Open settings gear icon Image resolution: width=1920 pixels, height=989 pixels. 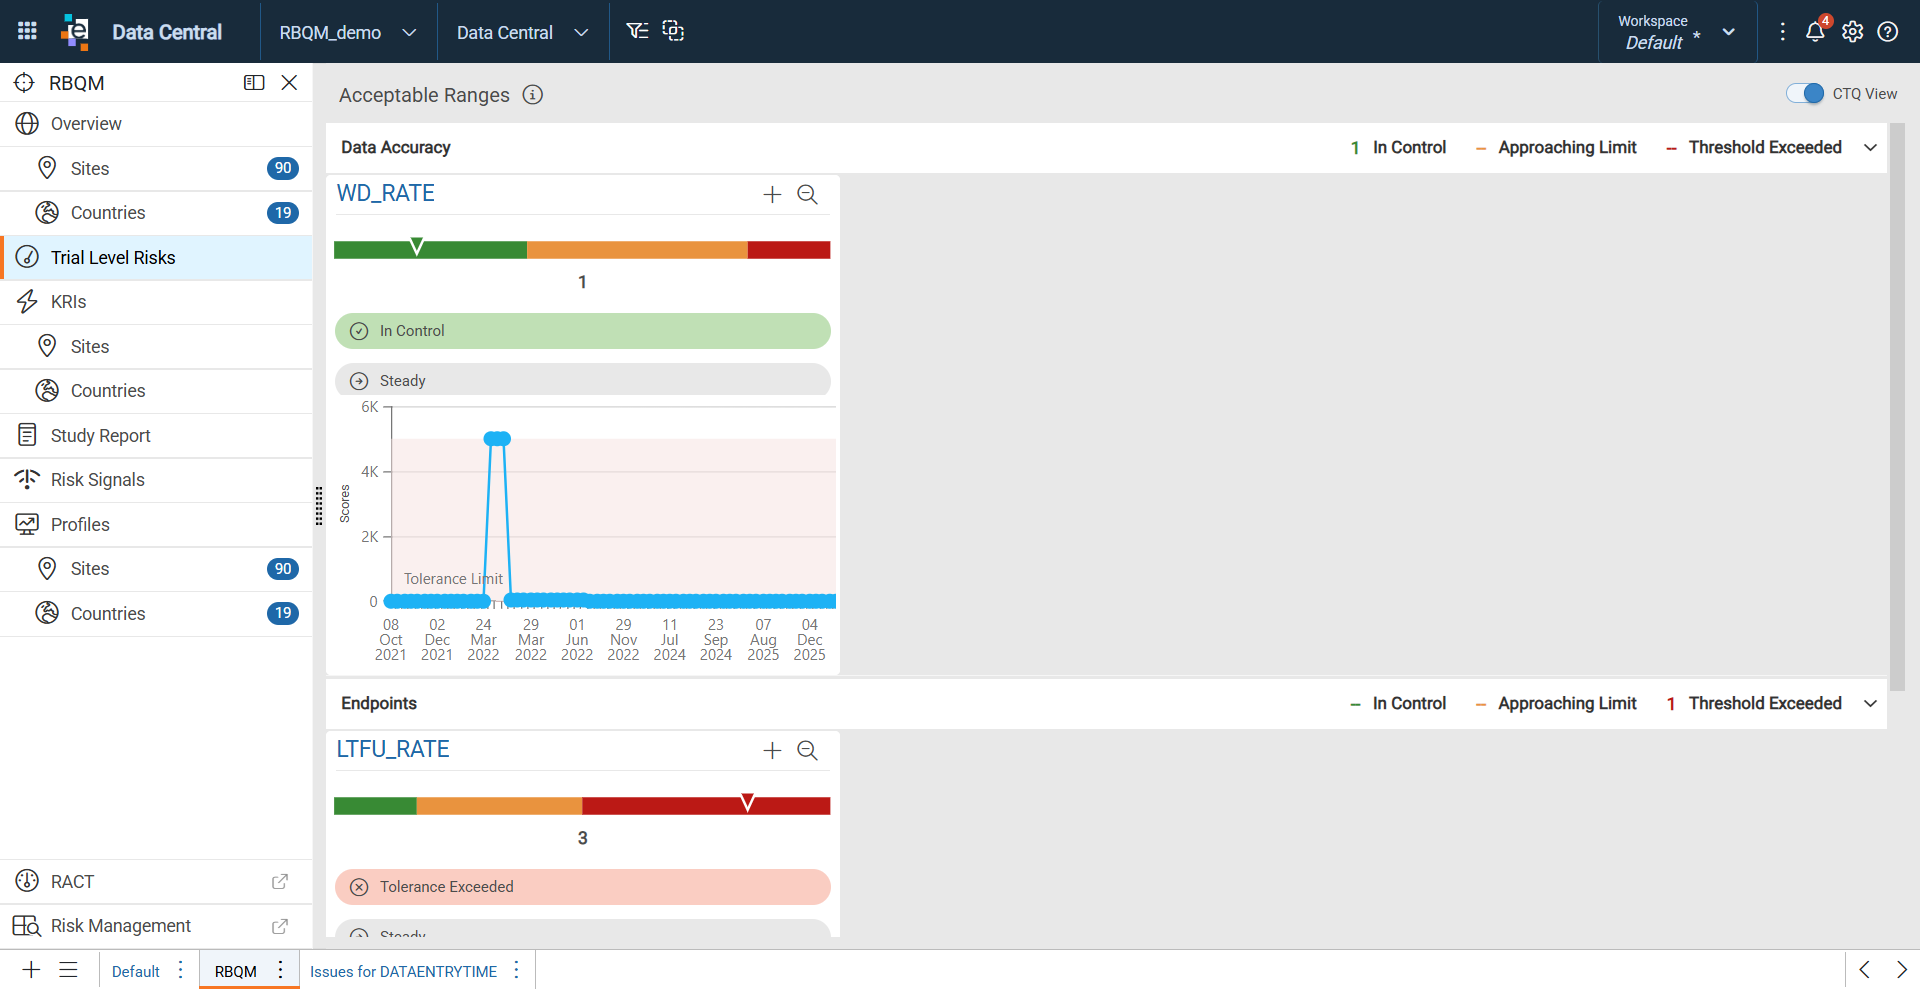point(1853,31)
